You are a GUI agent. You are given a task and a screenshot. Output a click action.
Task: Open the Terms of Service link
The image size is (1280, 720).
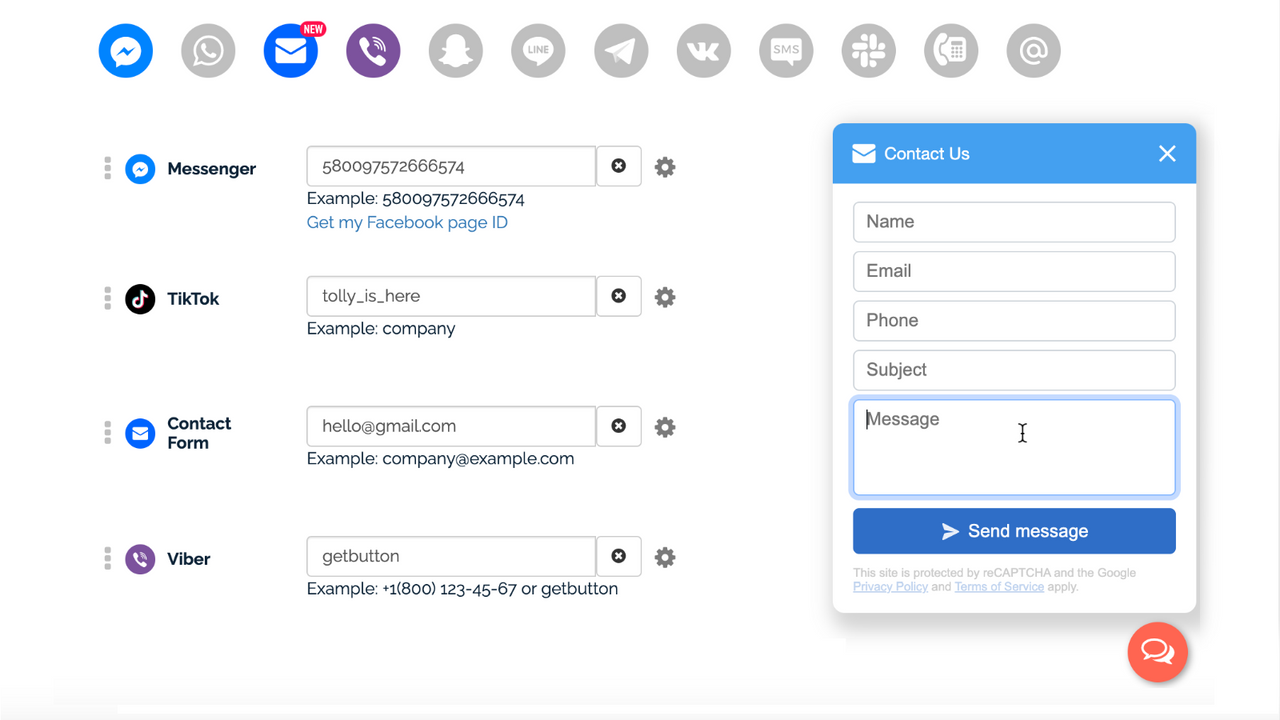pos(998,586)
